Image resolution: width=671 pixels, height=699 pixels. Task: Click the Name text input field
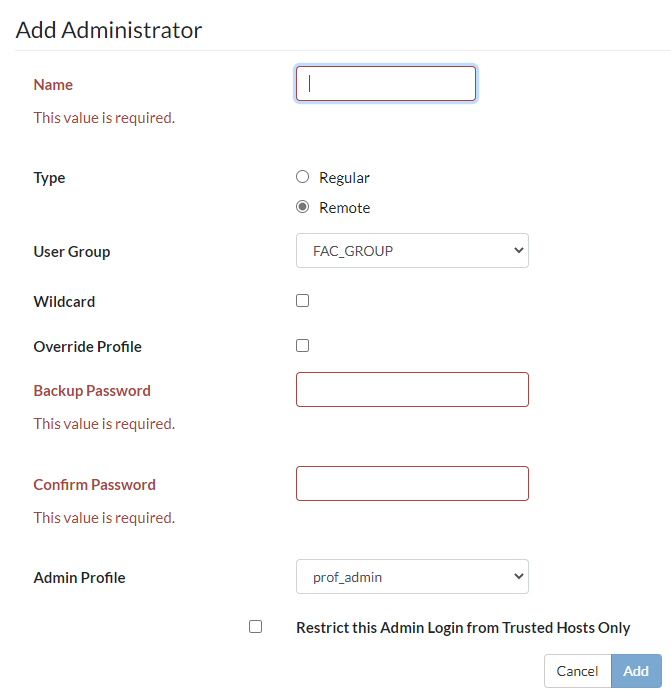coord(385,84)
